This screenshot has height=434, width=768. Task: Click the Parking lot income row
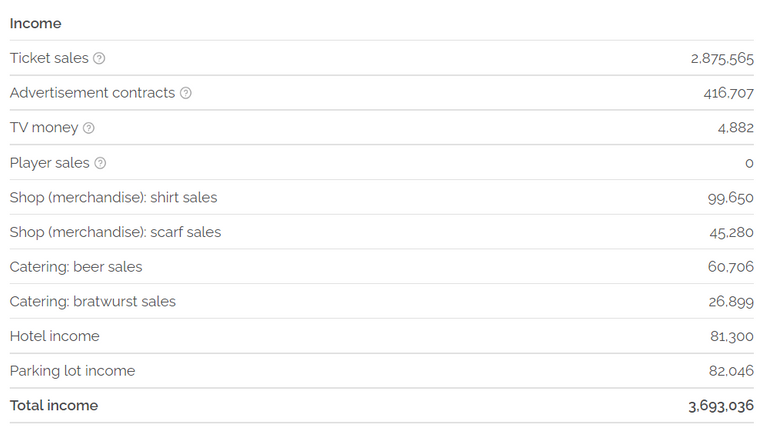pyautogui.click(x=382, y=371)
